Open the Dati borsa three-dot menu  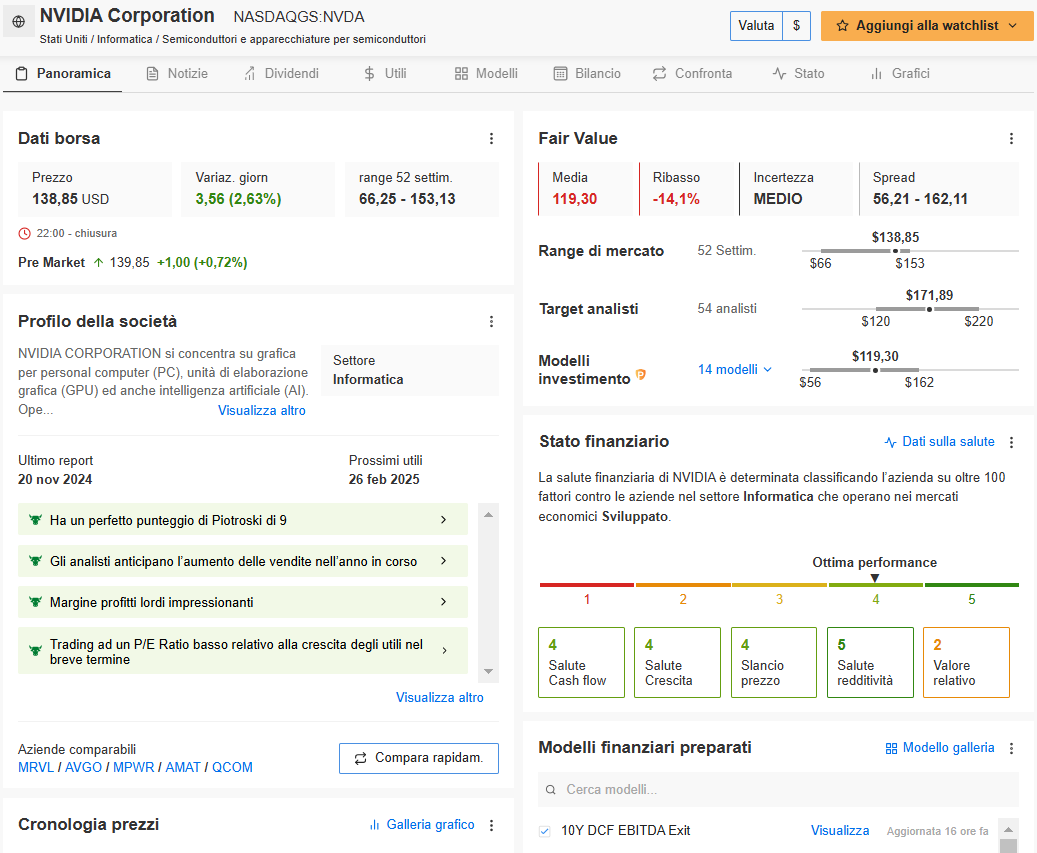click(491, 138)
